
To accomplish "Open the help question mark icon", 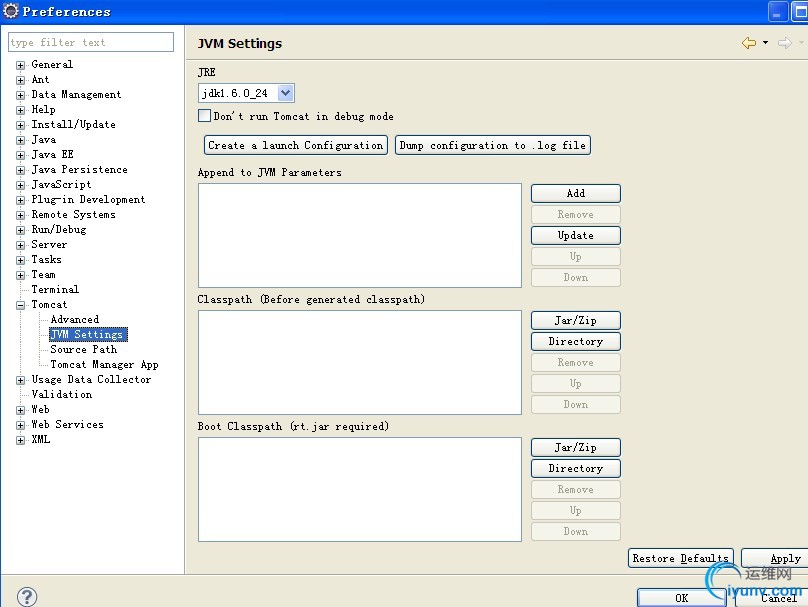I will pos(27,597).
